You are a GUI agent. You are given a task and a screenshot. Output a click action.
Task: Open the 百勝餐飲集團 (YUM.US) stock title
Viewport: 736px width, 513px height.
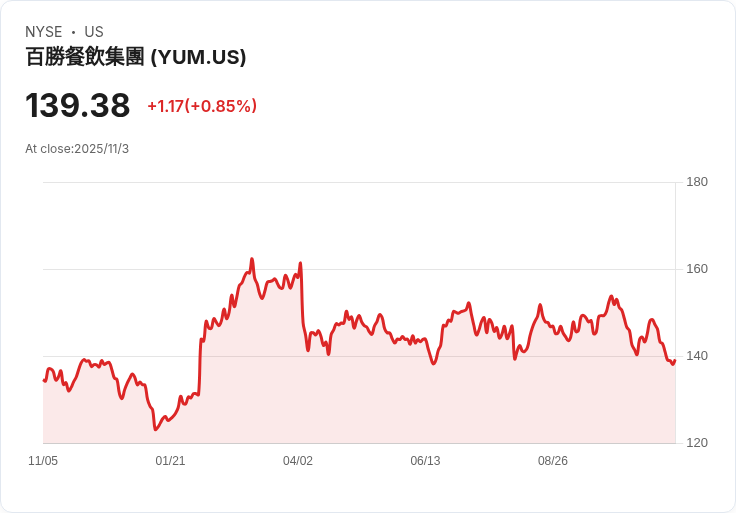pos(136,57)
